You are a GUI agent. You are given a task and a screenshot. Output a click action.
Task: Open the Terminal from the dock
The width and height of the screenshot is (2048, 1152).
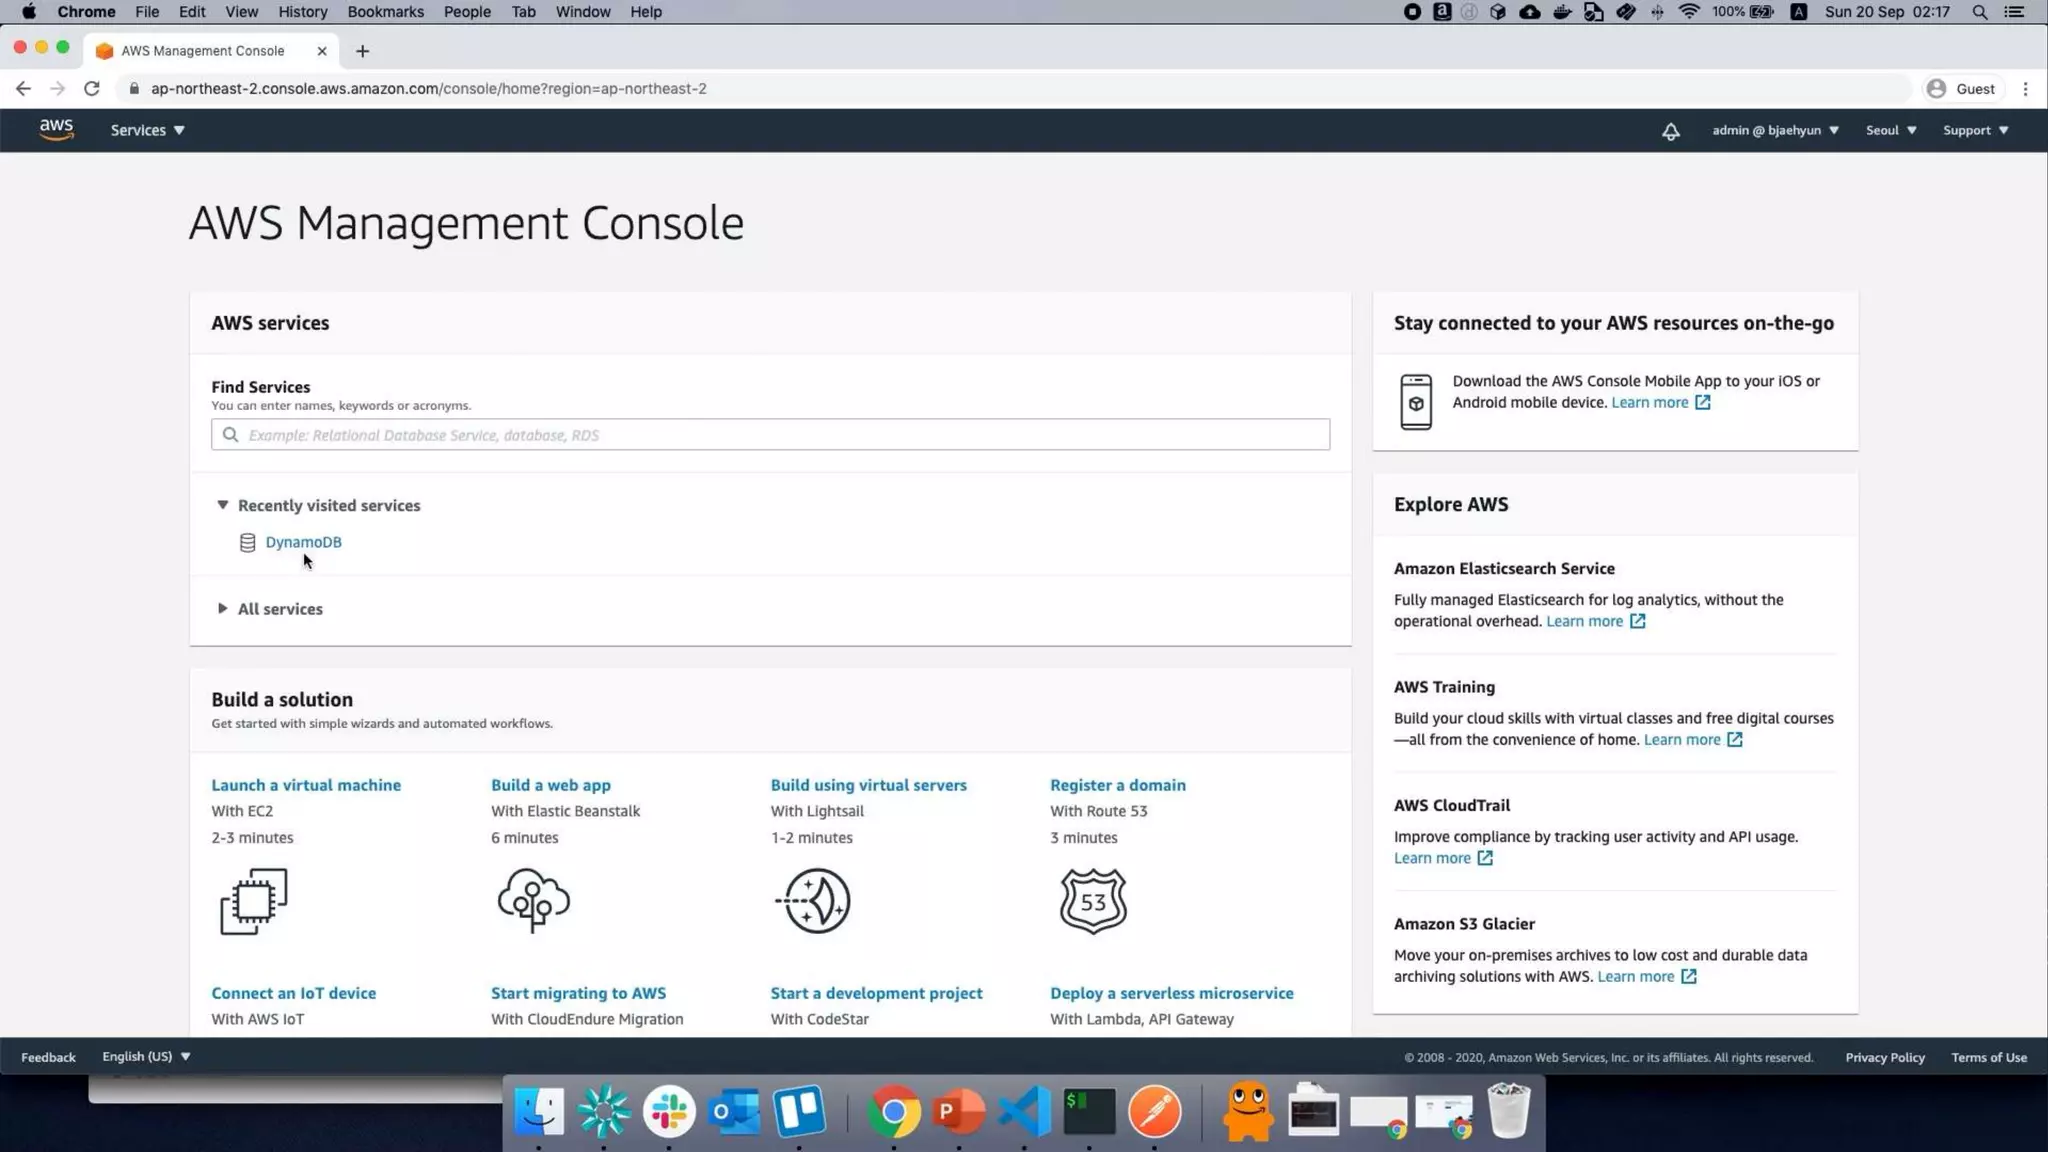(x=1089, y=1111)
